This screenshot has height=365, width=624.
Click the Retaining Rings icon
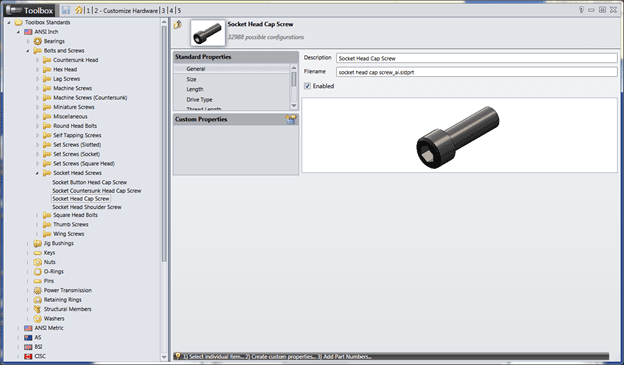point(38,300)
